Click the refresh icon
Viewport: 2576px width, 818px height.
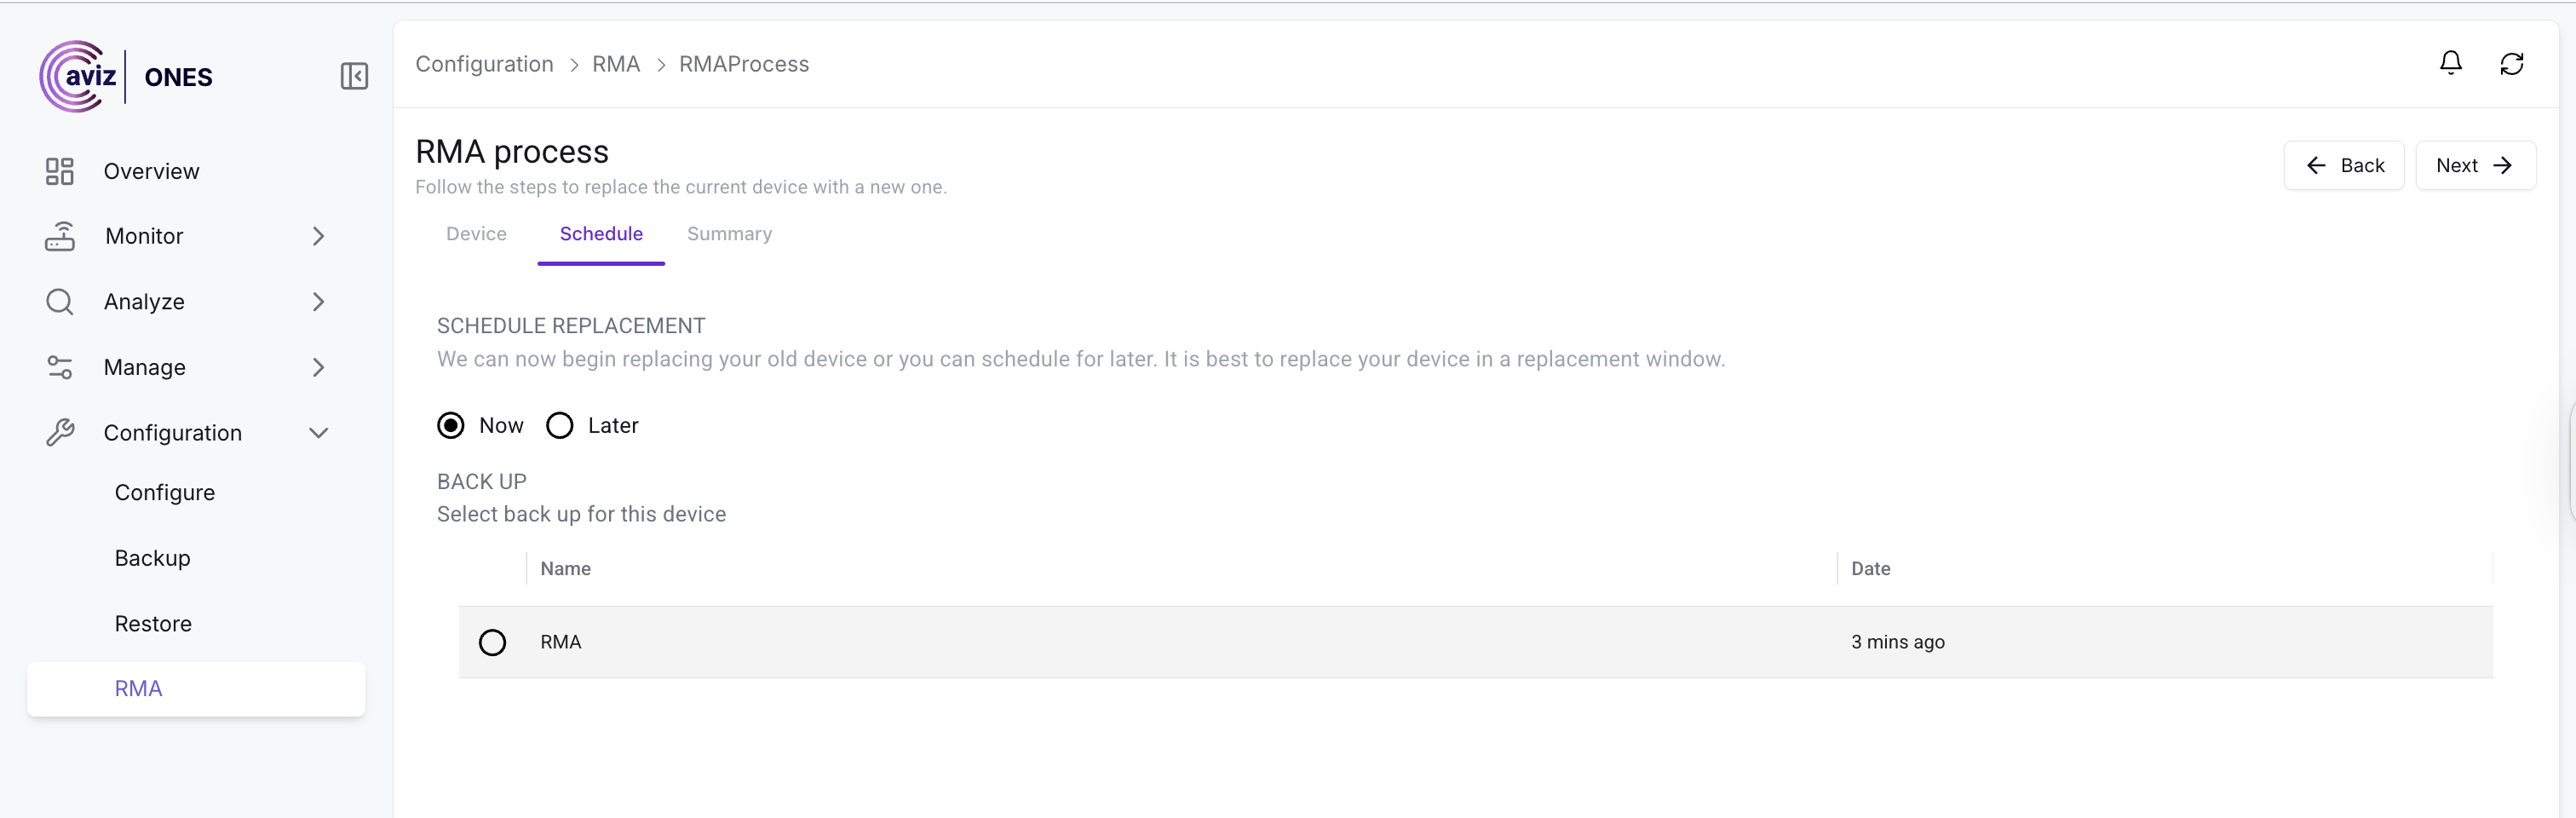(x=2511, y=64)
